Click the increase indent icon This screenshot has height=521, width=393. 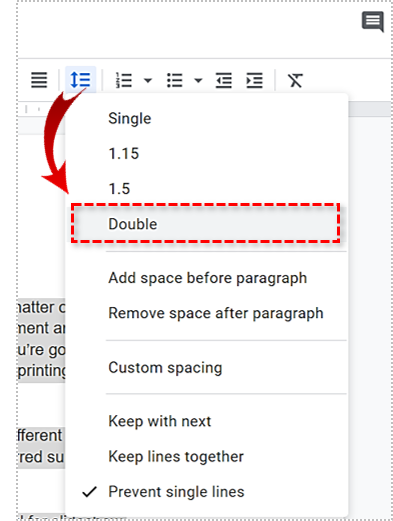click(255, 80)
